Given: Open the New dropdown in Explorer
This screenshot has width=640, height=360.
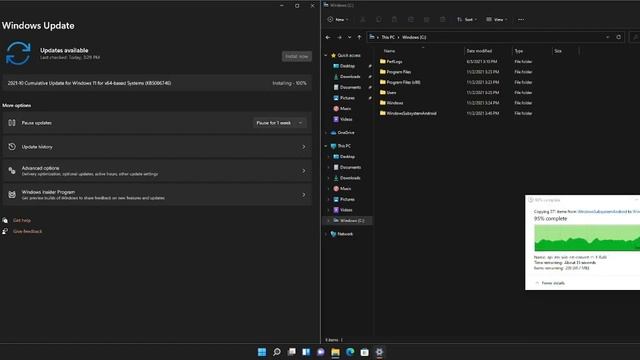Looking at the screenshot, I should [x=338, y=20].
